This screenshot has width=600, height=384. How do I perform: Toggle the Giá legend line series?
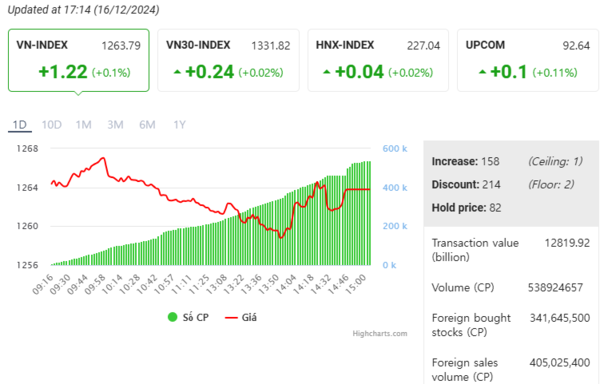pos(241,317)
